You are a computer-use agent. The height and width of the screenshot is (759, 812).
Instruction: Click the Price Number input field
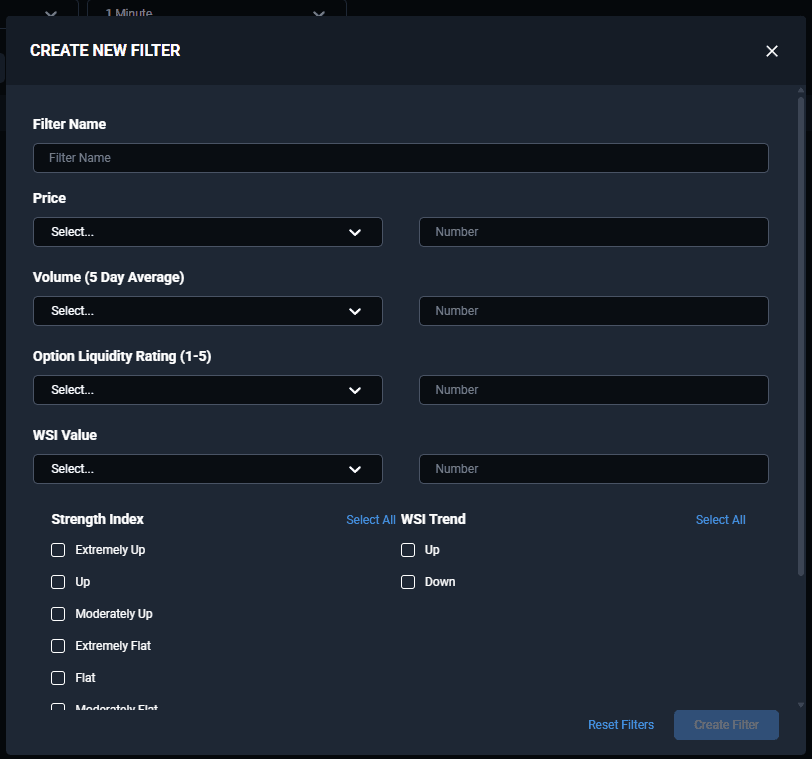pos(593,232)
